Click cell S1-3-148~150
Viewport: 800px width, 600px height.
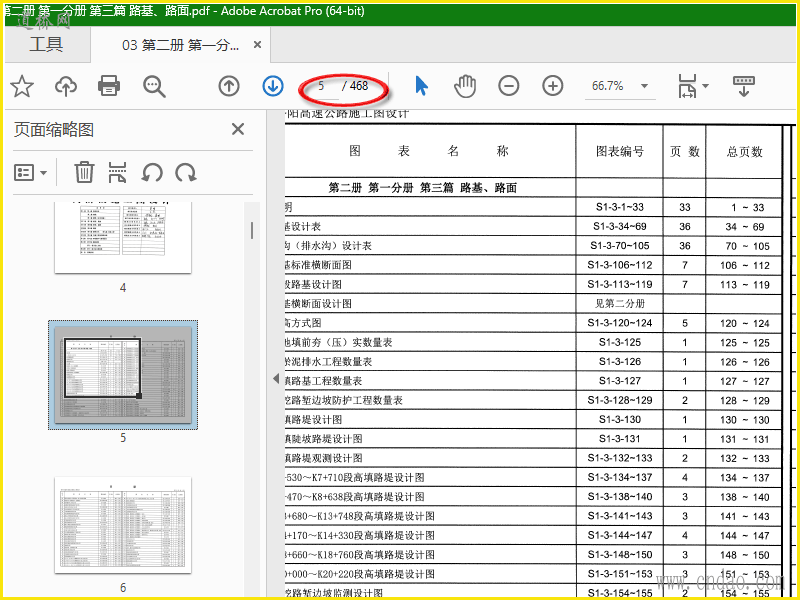620,555
